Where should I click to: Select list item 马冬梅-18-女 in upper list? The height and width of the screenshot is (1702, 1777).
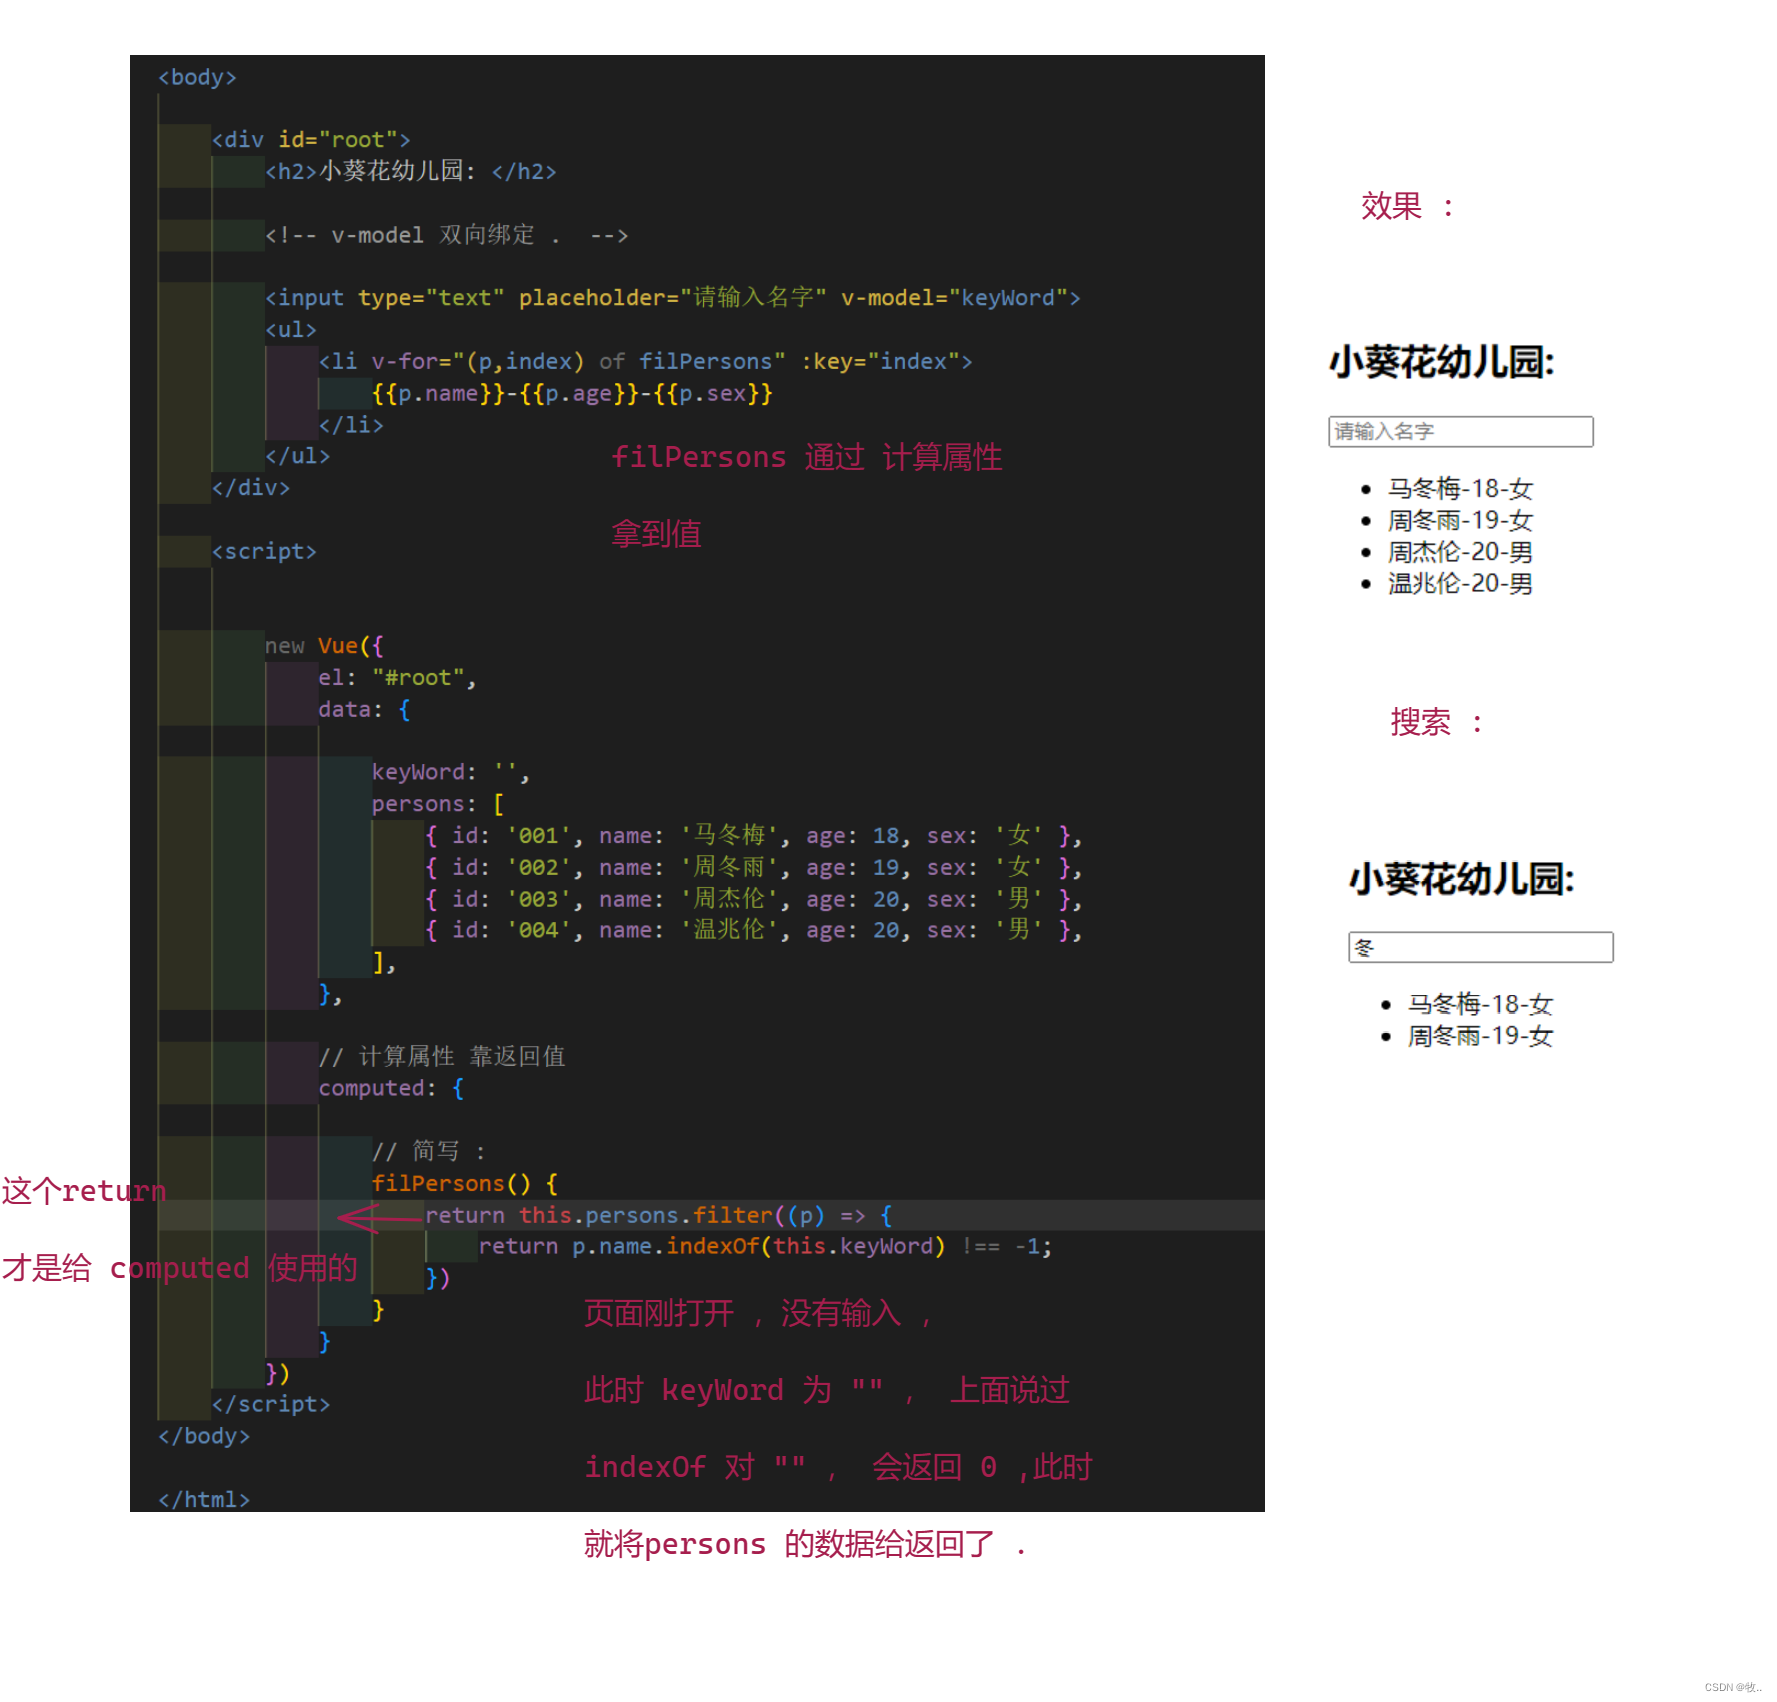point(1459,488)
